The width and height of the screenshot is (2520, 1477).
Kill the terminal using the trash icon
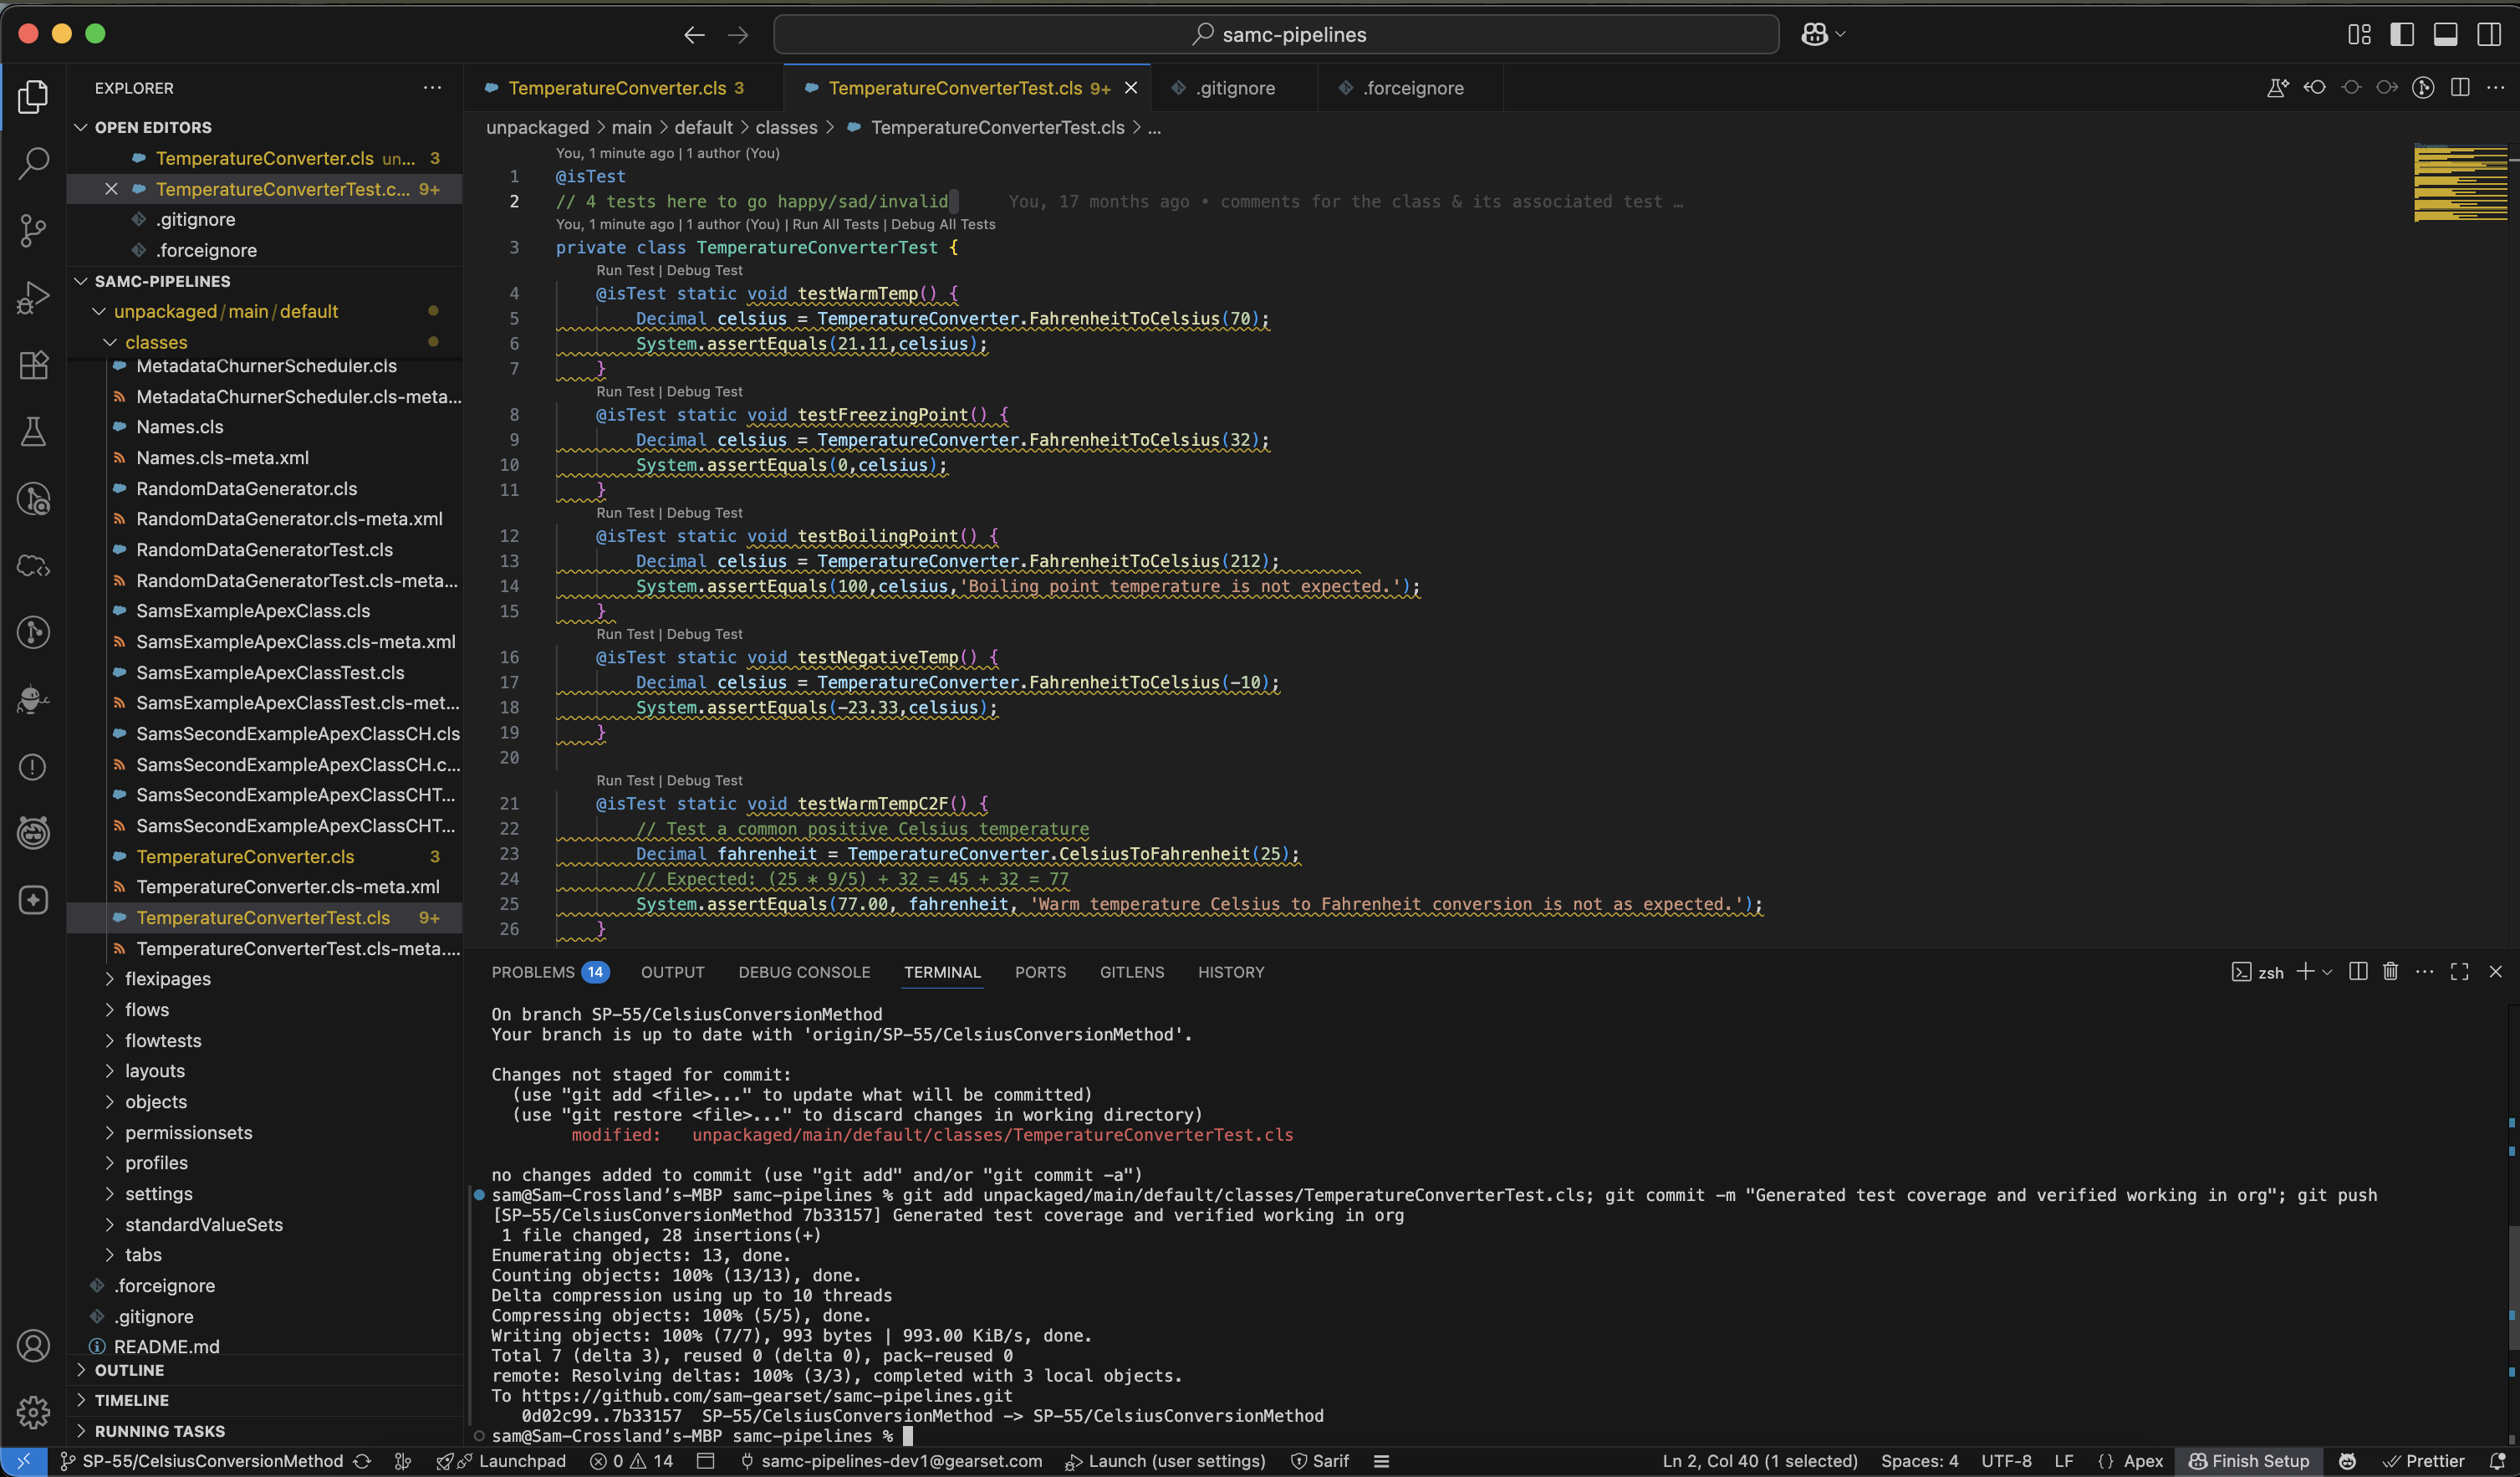pos(2390,971)
